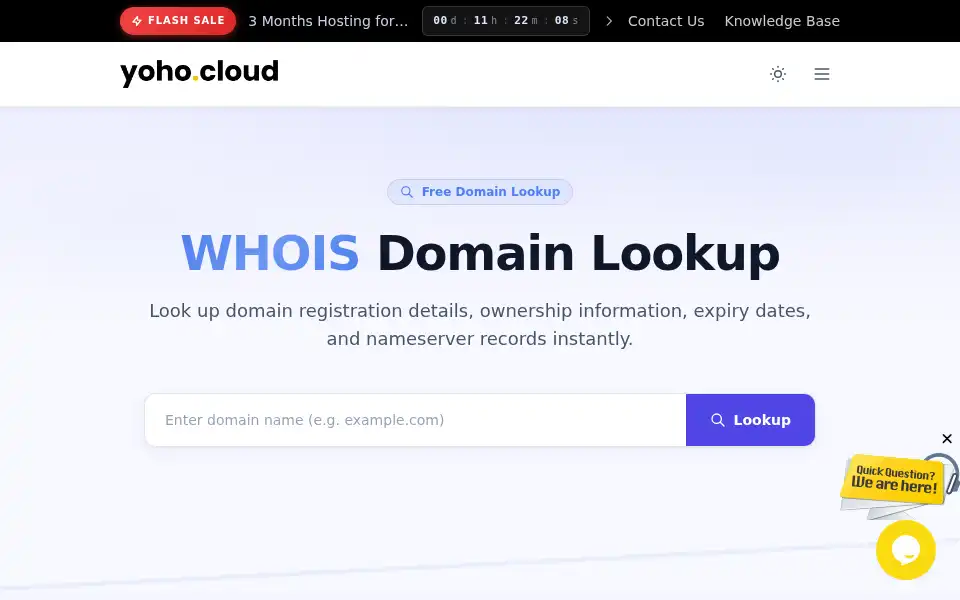Focus the domain name input field

tap(416, 420)
